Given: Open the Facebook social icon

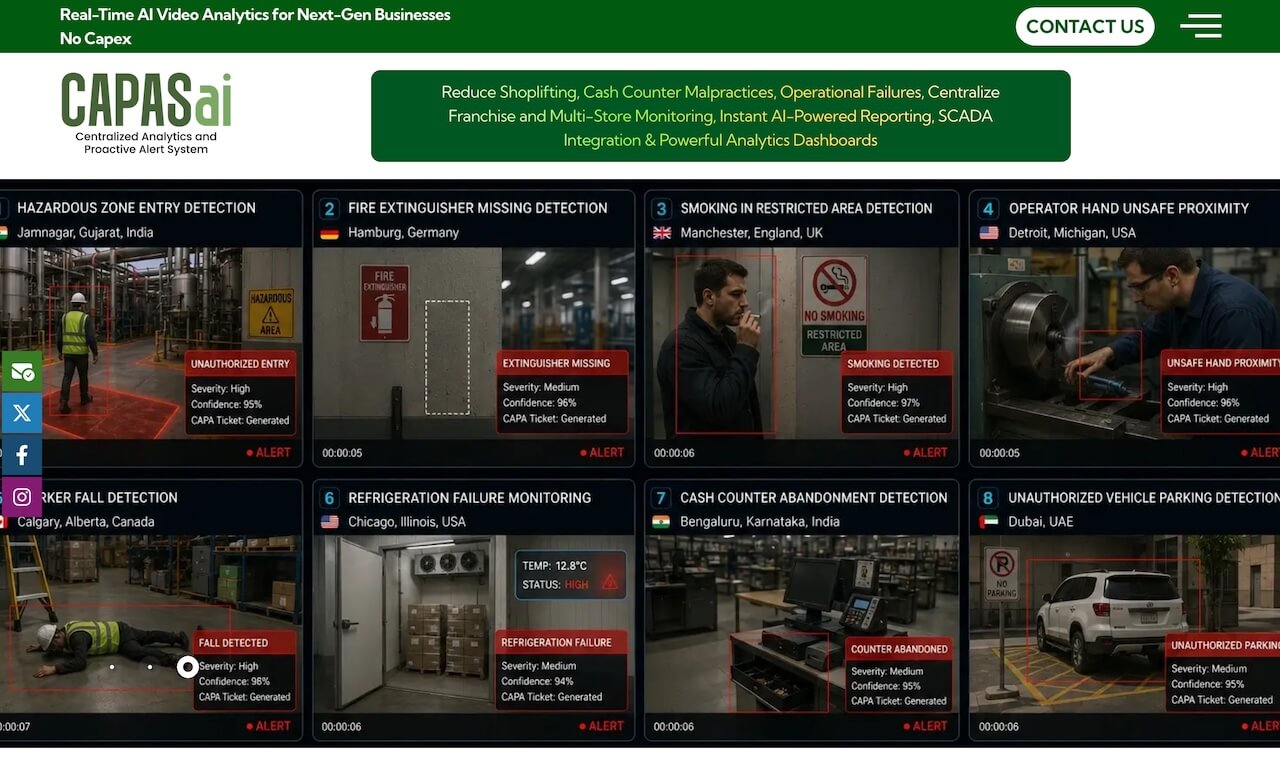Looking at the screenshot, I should tap(21, 455).
